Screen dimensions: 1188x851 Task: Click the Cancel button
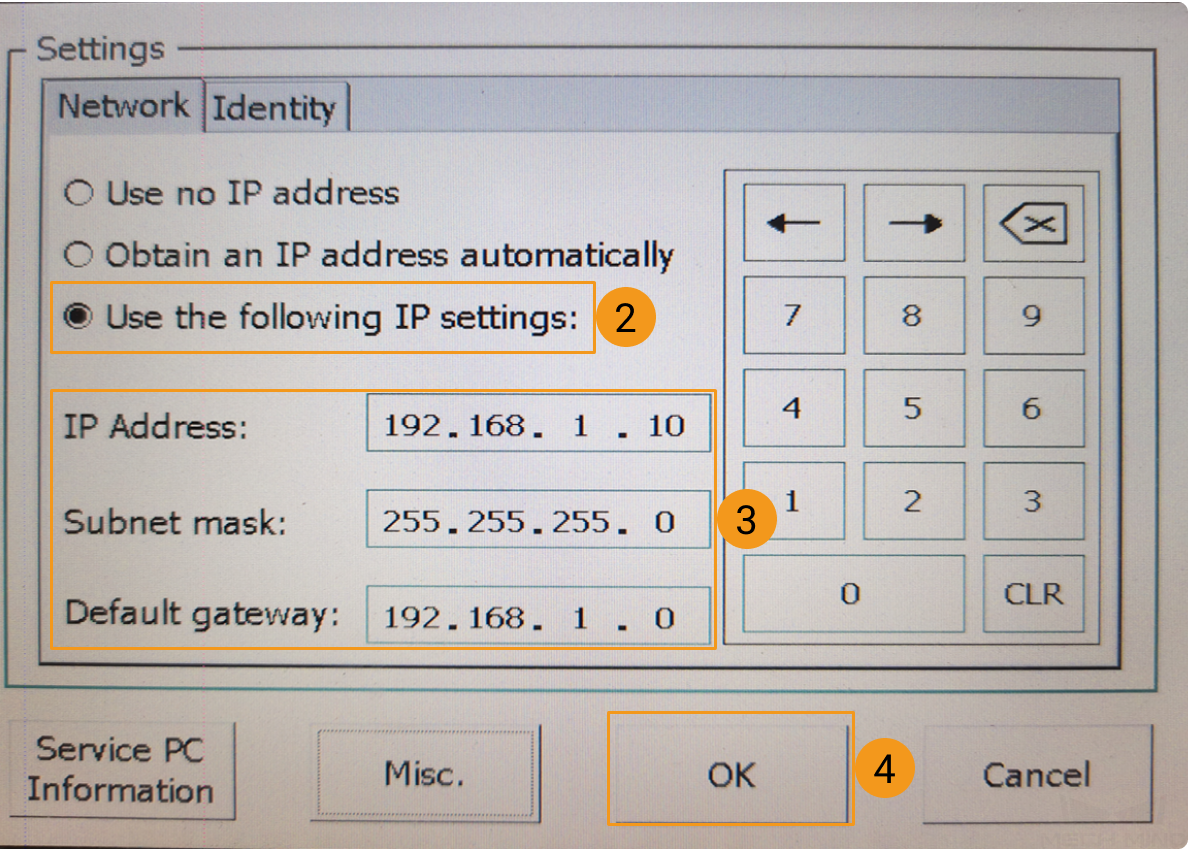click(1036, 774)
